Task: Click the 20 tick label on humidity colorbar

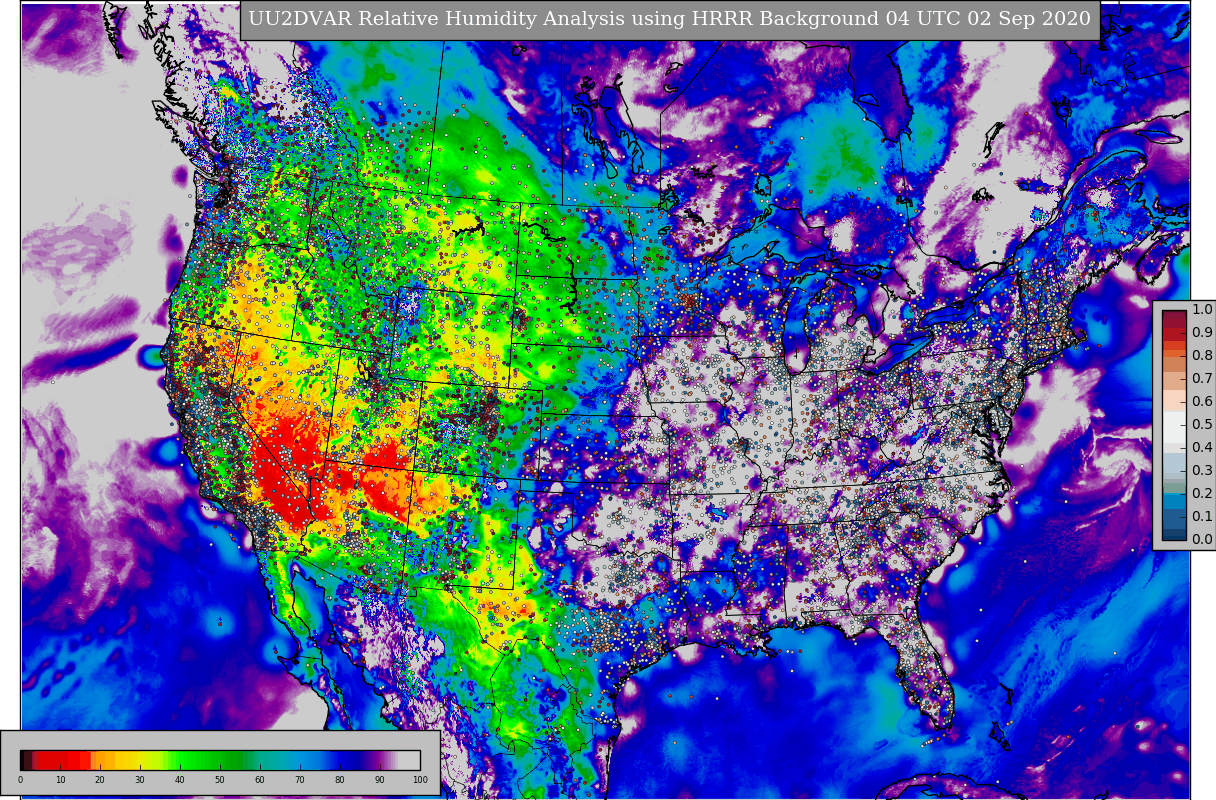Action: [100, 780]
